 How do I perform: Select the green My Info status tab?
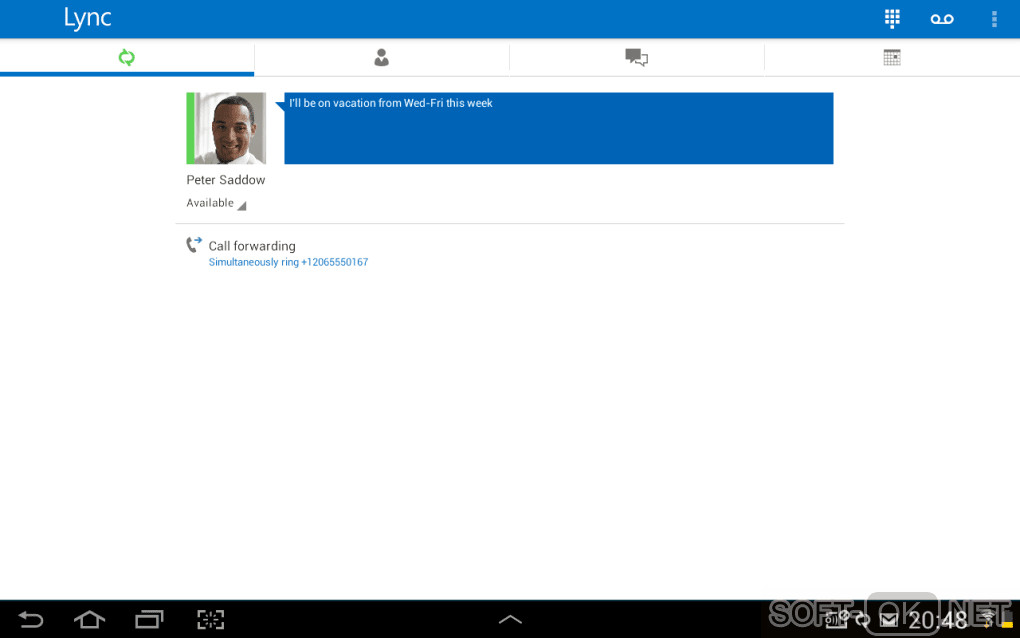click(x=127, y=58)
